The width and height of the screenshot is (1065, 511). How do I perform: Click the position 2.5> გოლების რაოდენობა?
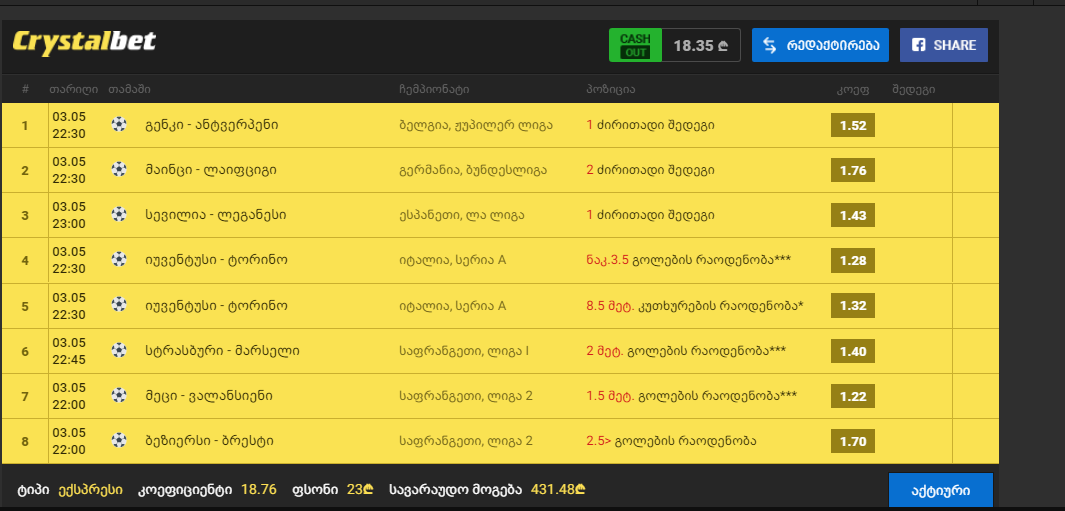pyautogui.click(x=671, y=441)
